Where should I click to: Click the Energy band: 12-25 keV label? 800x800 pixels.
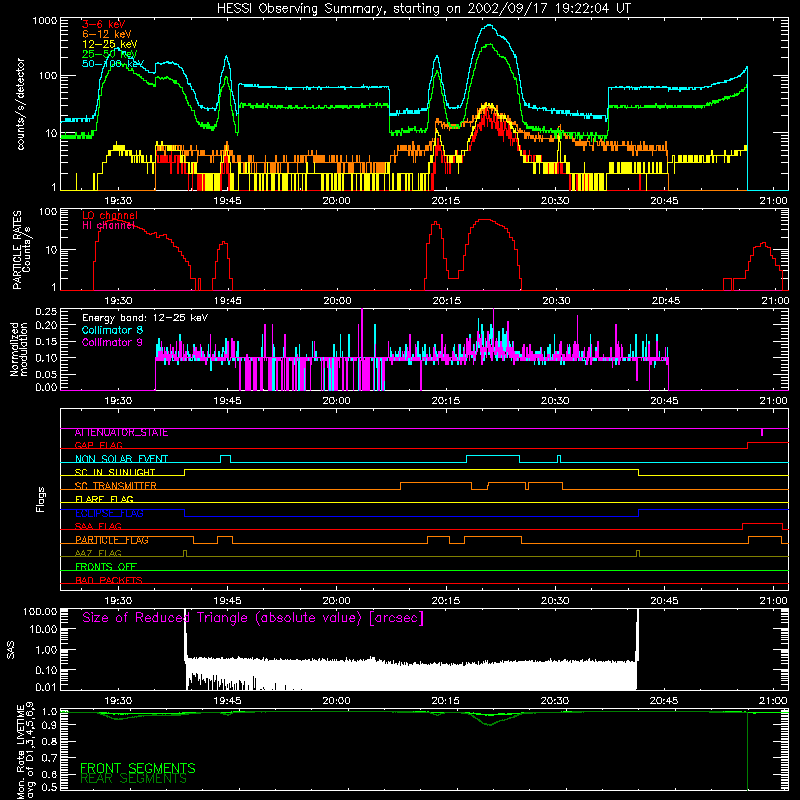click(145, 318)
